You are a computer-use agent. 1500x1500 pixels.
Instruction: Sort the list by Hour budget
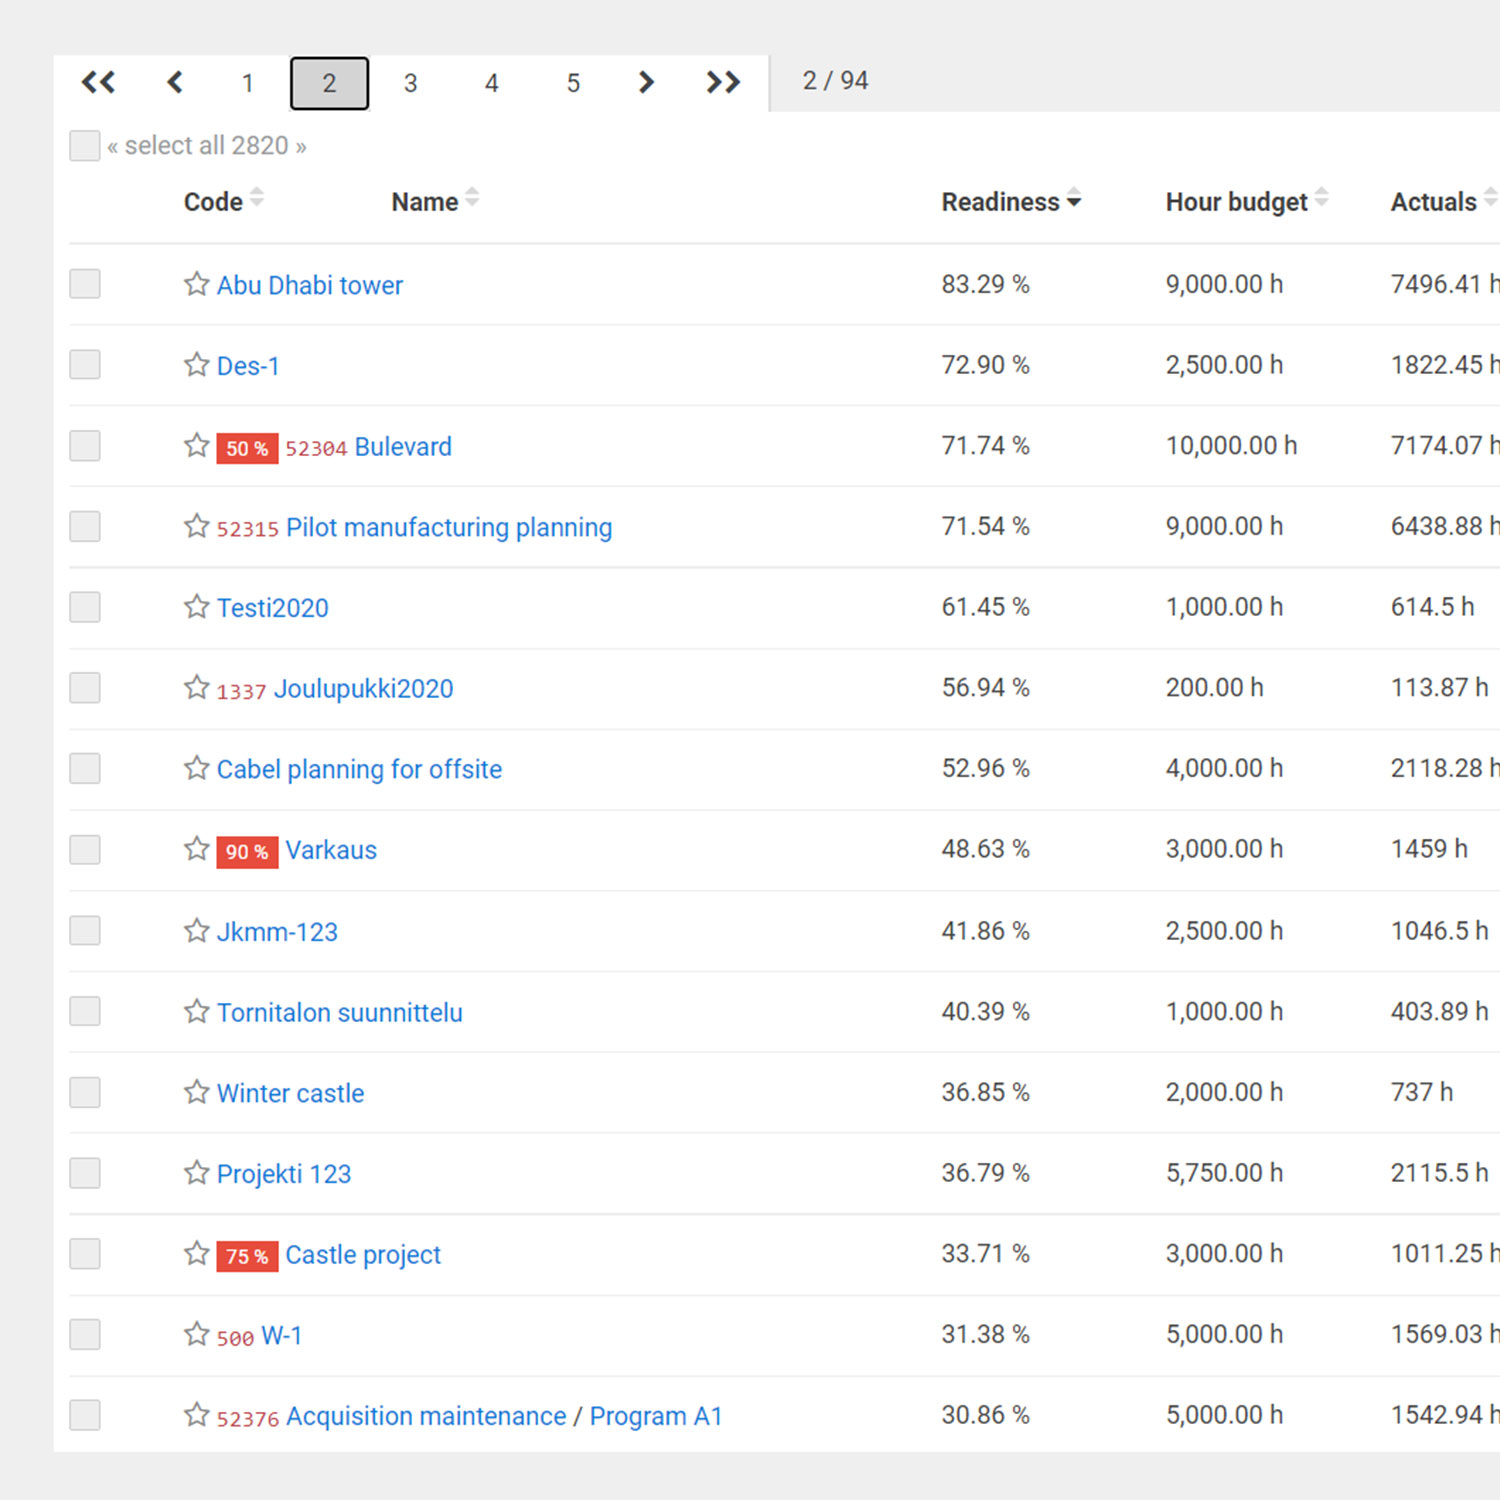[1236, 202]
